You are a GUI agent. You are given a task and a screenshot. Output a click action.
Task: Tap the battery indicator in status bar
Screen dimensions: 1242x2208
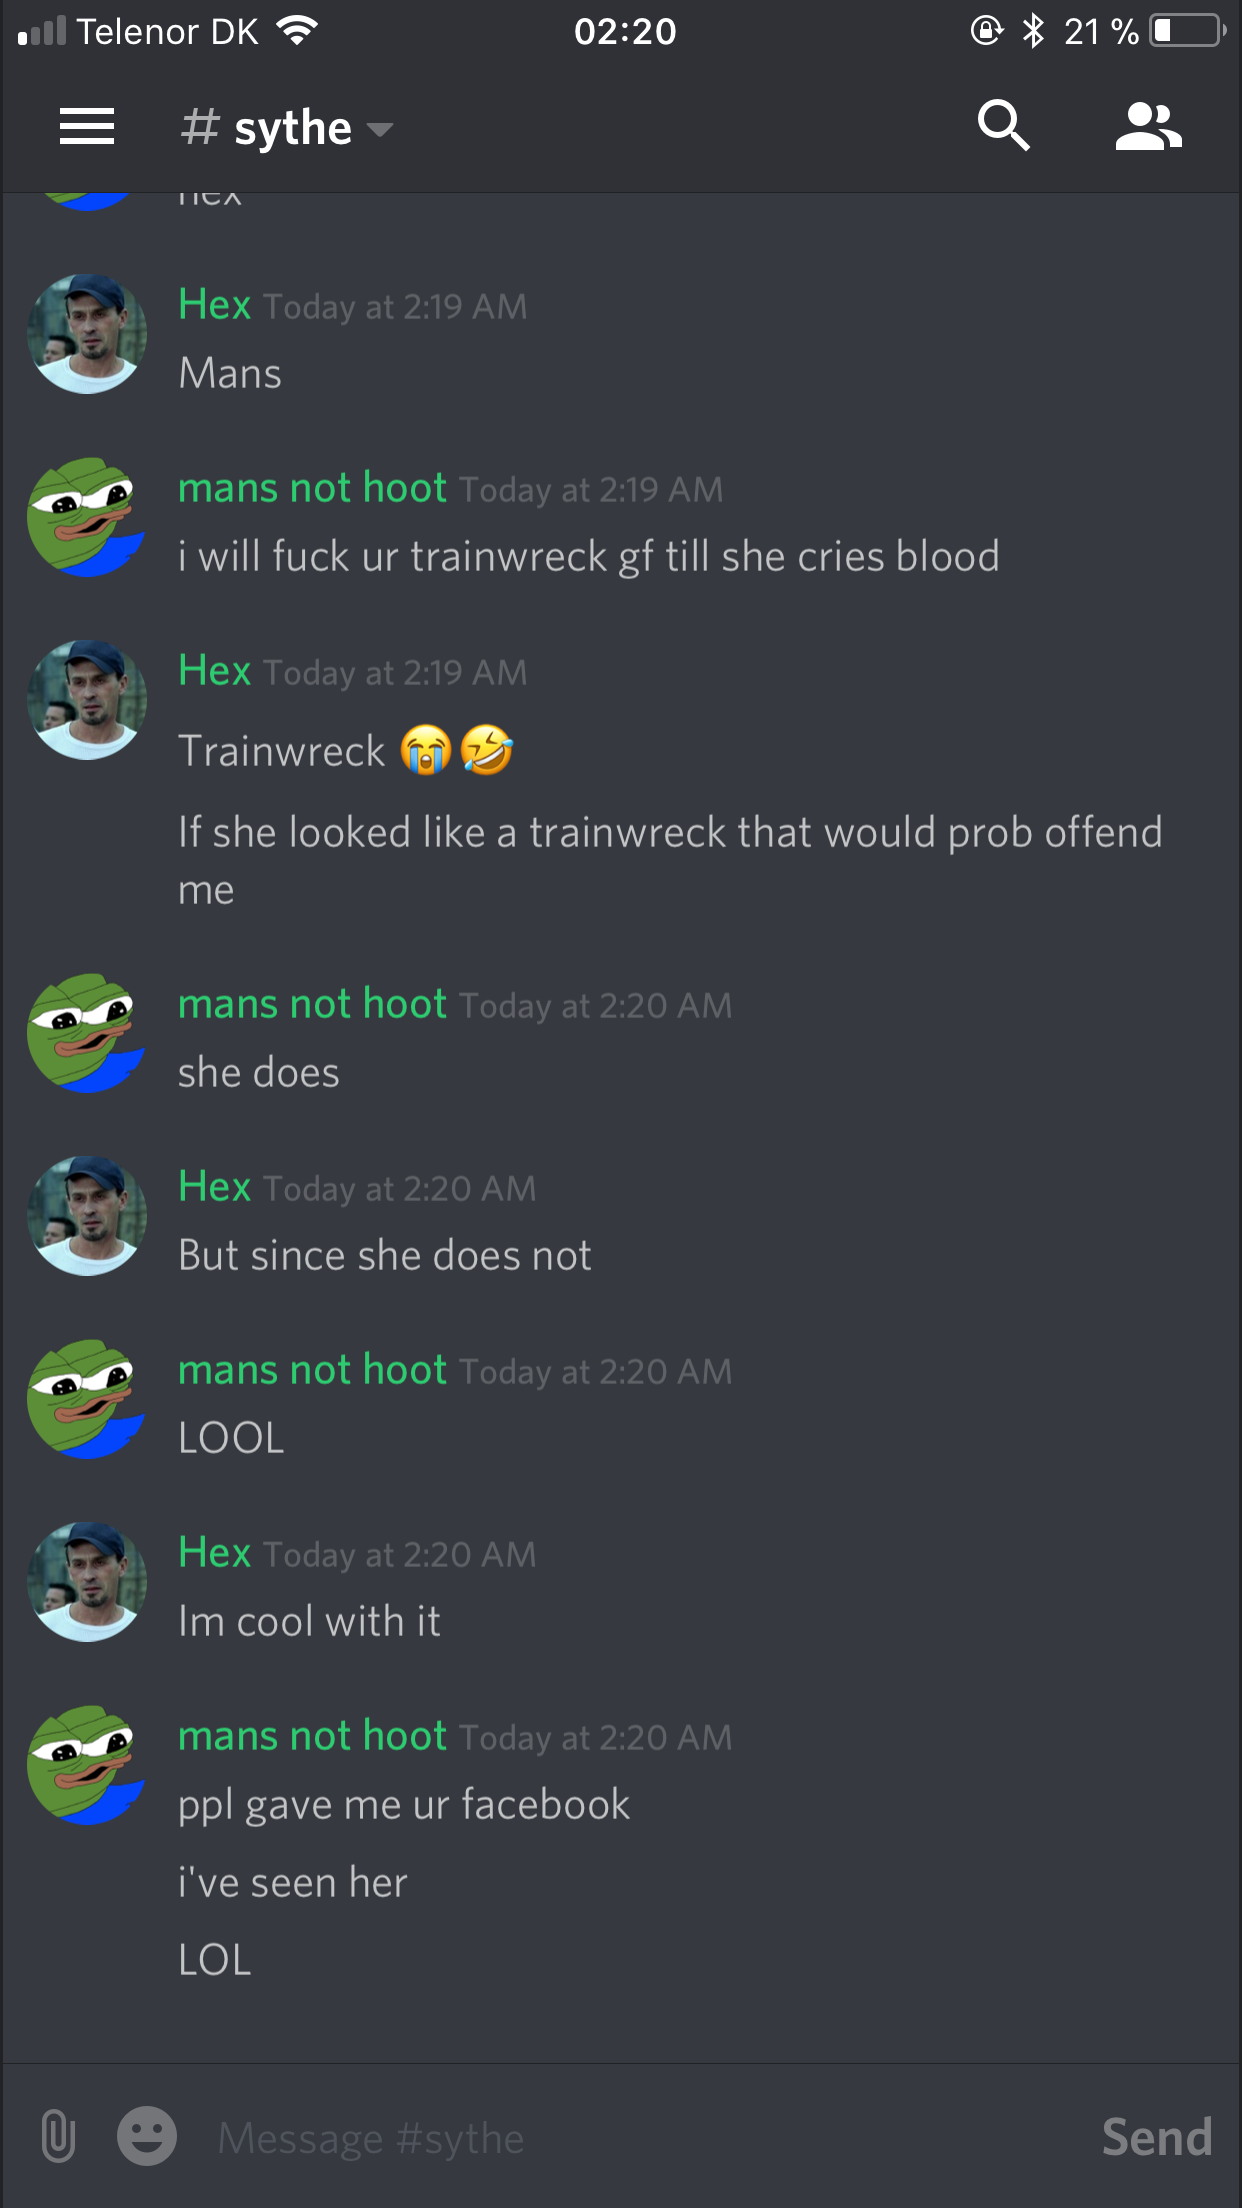pos(1188,31)
